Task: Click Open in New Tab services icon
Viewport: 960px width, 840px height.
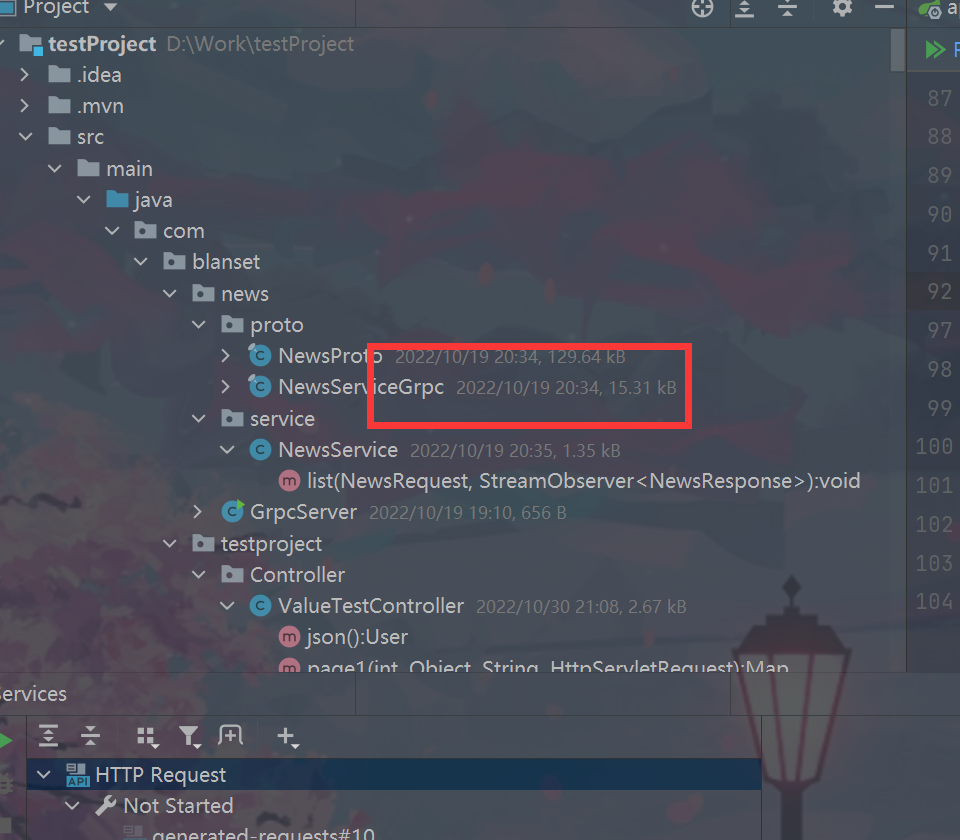Action: (x=231, y=735)
